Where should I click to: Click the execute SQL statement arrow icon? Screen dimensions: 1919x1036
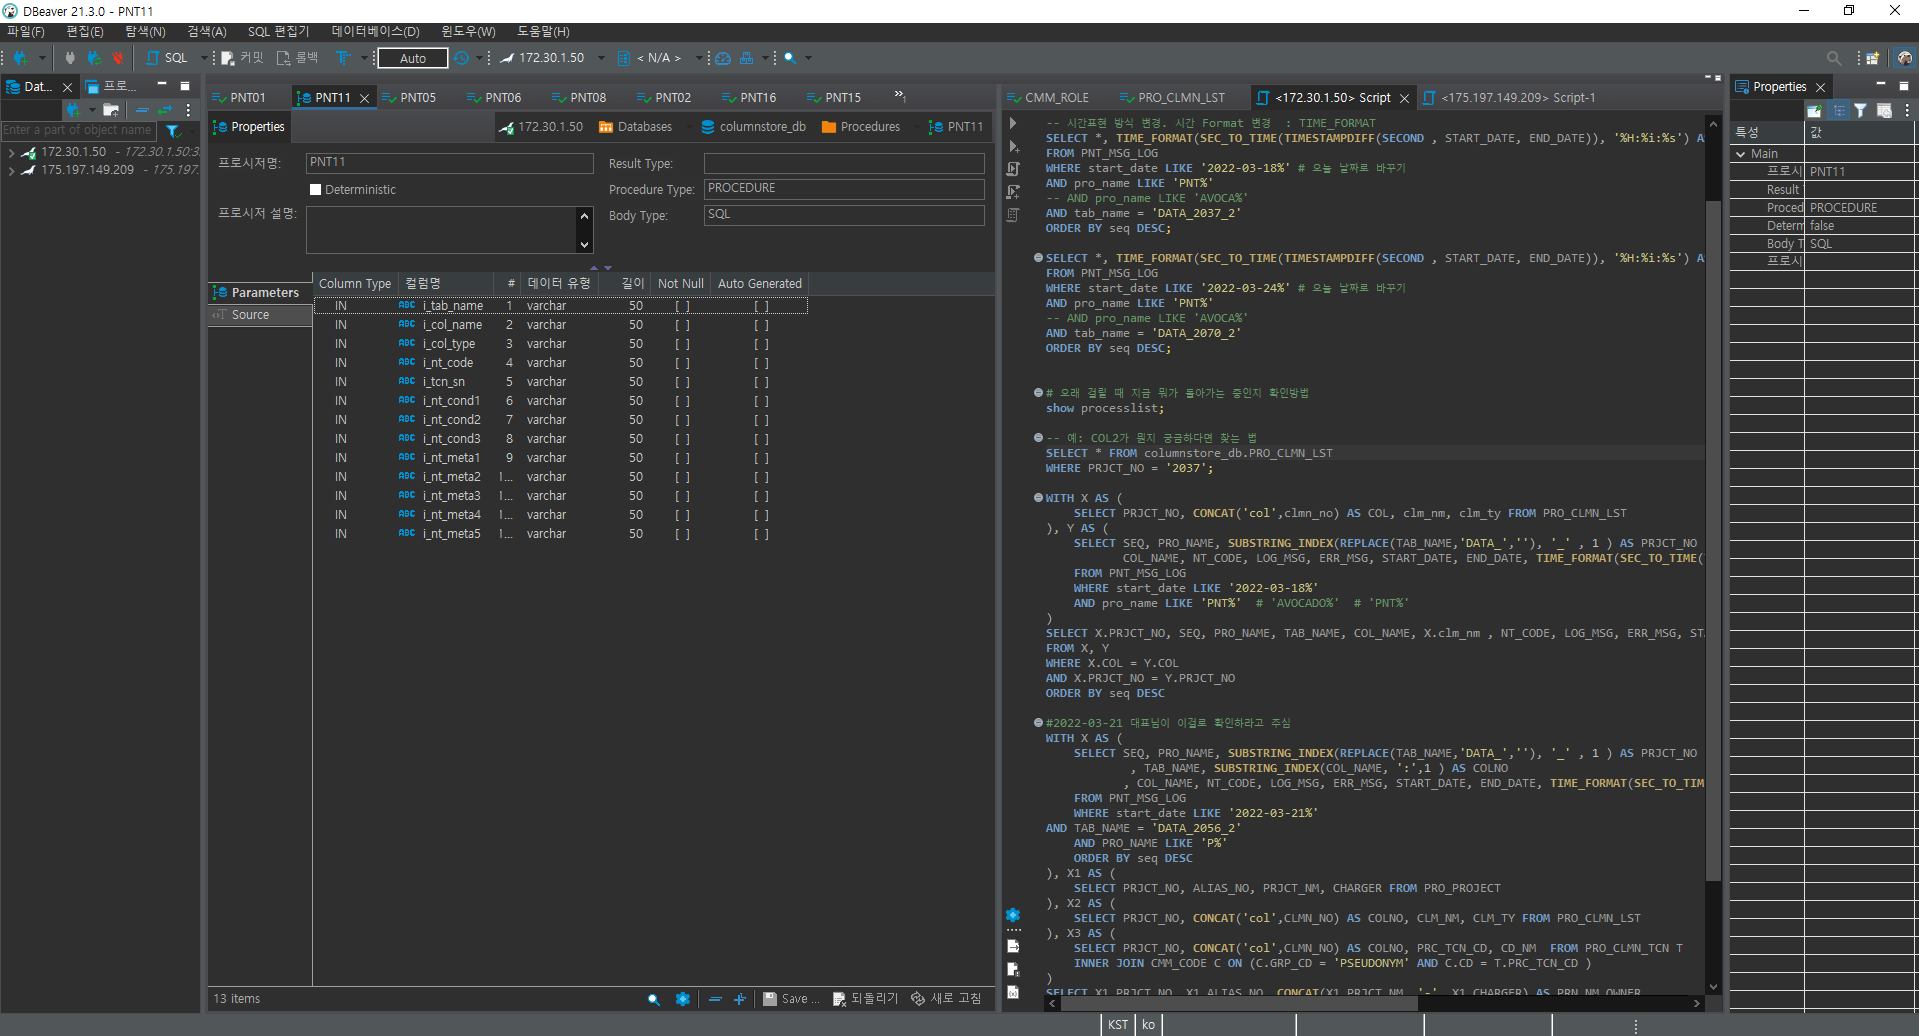pyautogui.click(x=1013, y=123)
